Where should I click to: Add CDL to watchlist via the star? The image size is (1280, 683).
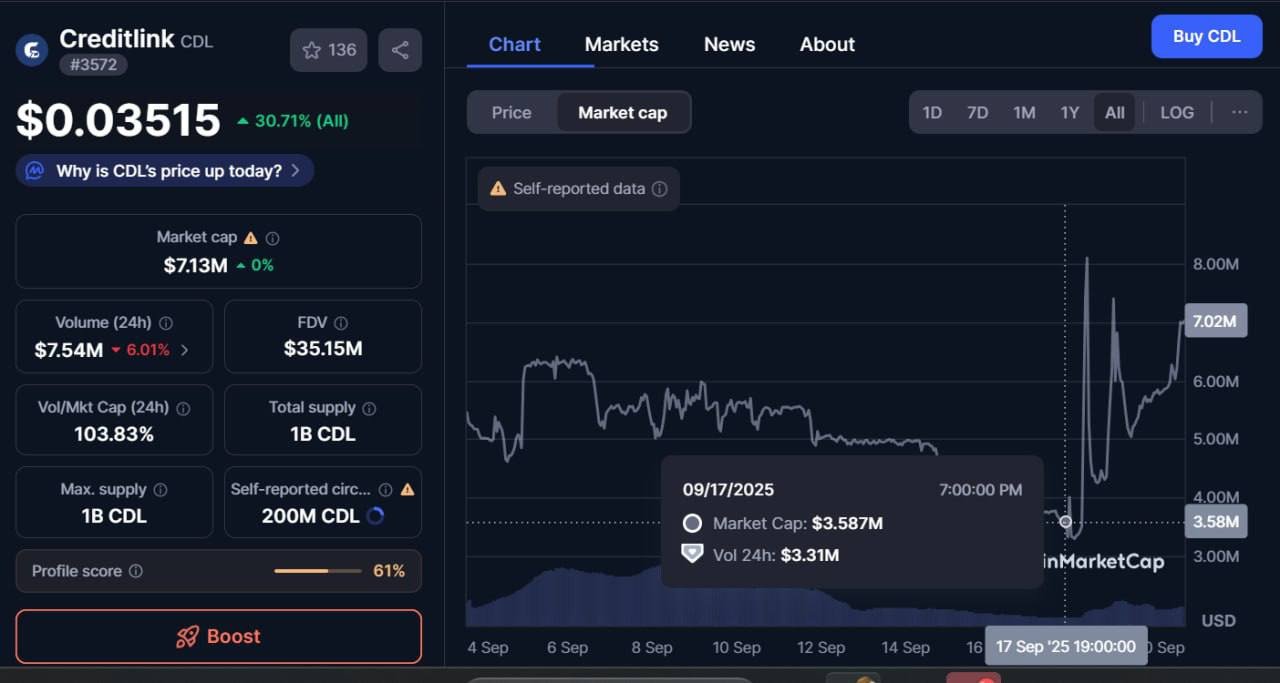click(x=311, y=49)
